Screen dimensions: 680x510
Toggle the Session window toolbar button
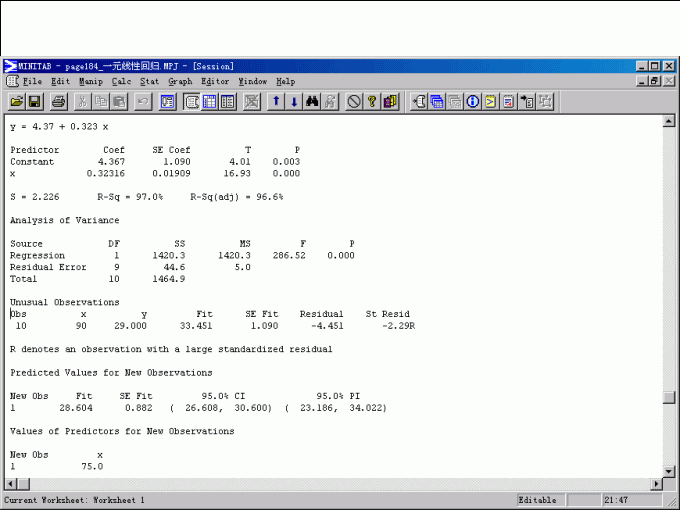(x=191, y=102)
